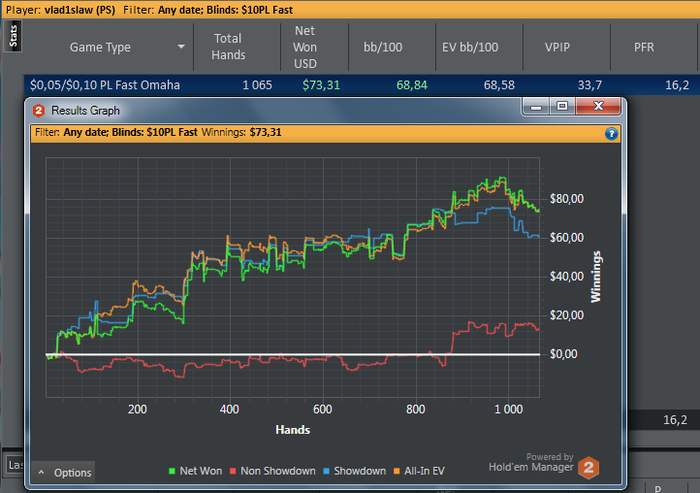Sort by PFR column header
Screen dimensions: 700x493
644,47
